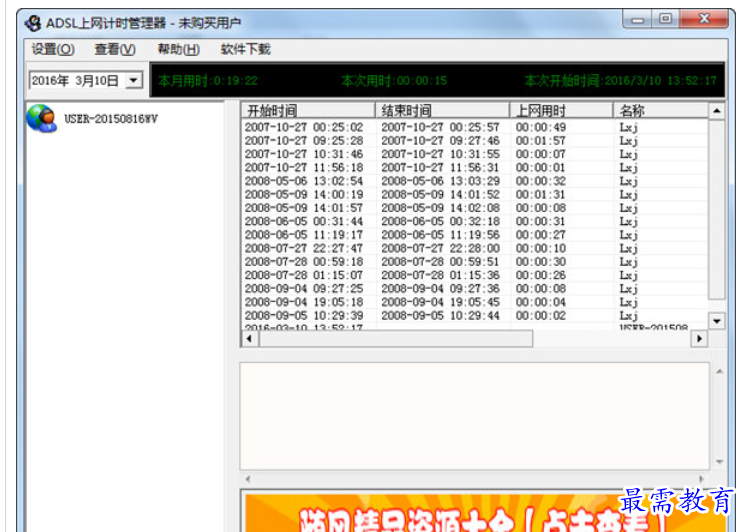Click the table horizontal scrollbar thumb
The height and width of the screenshot is (532, 742).
pyautogui.click(x=396, y=338)
